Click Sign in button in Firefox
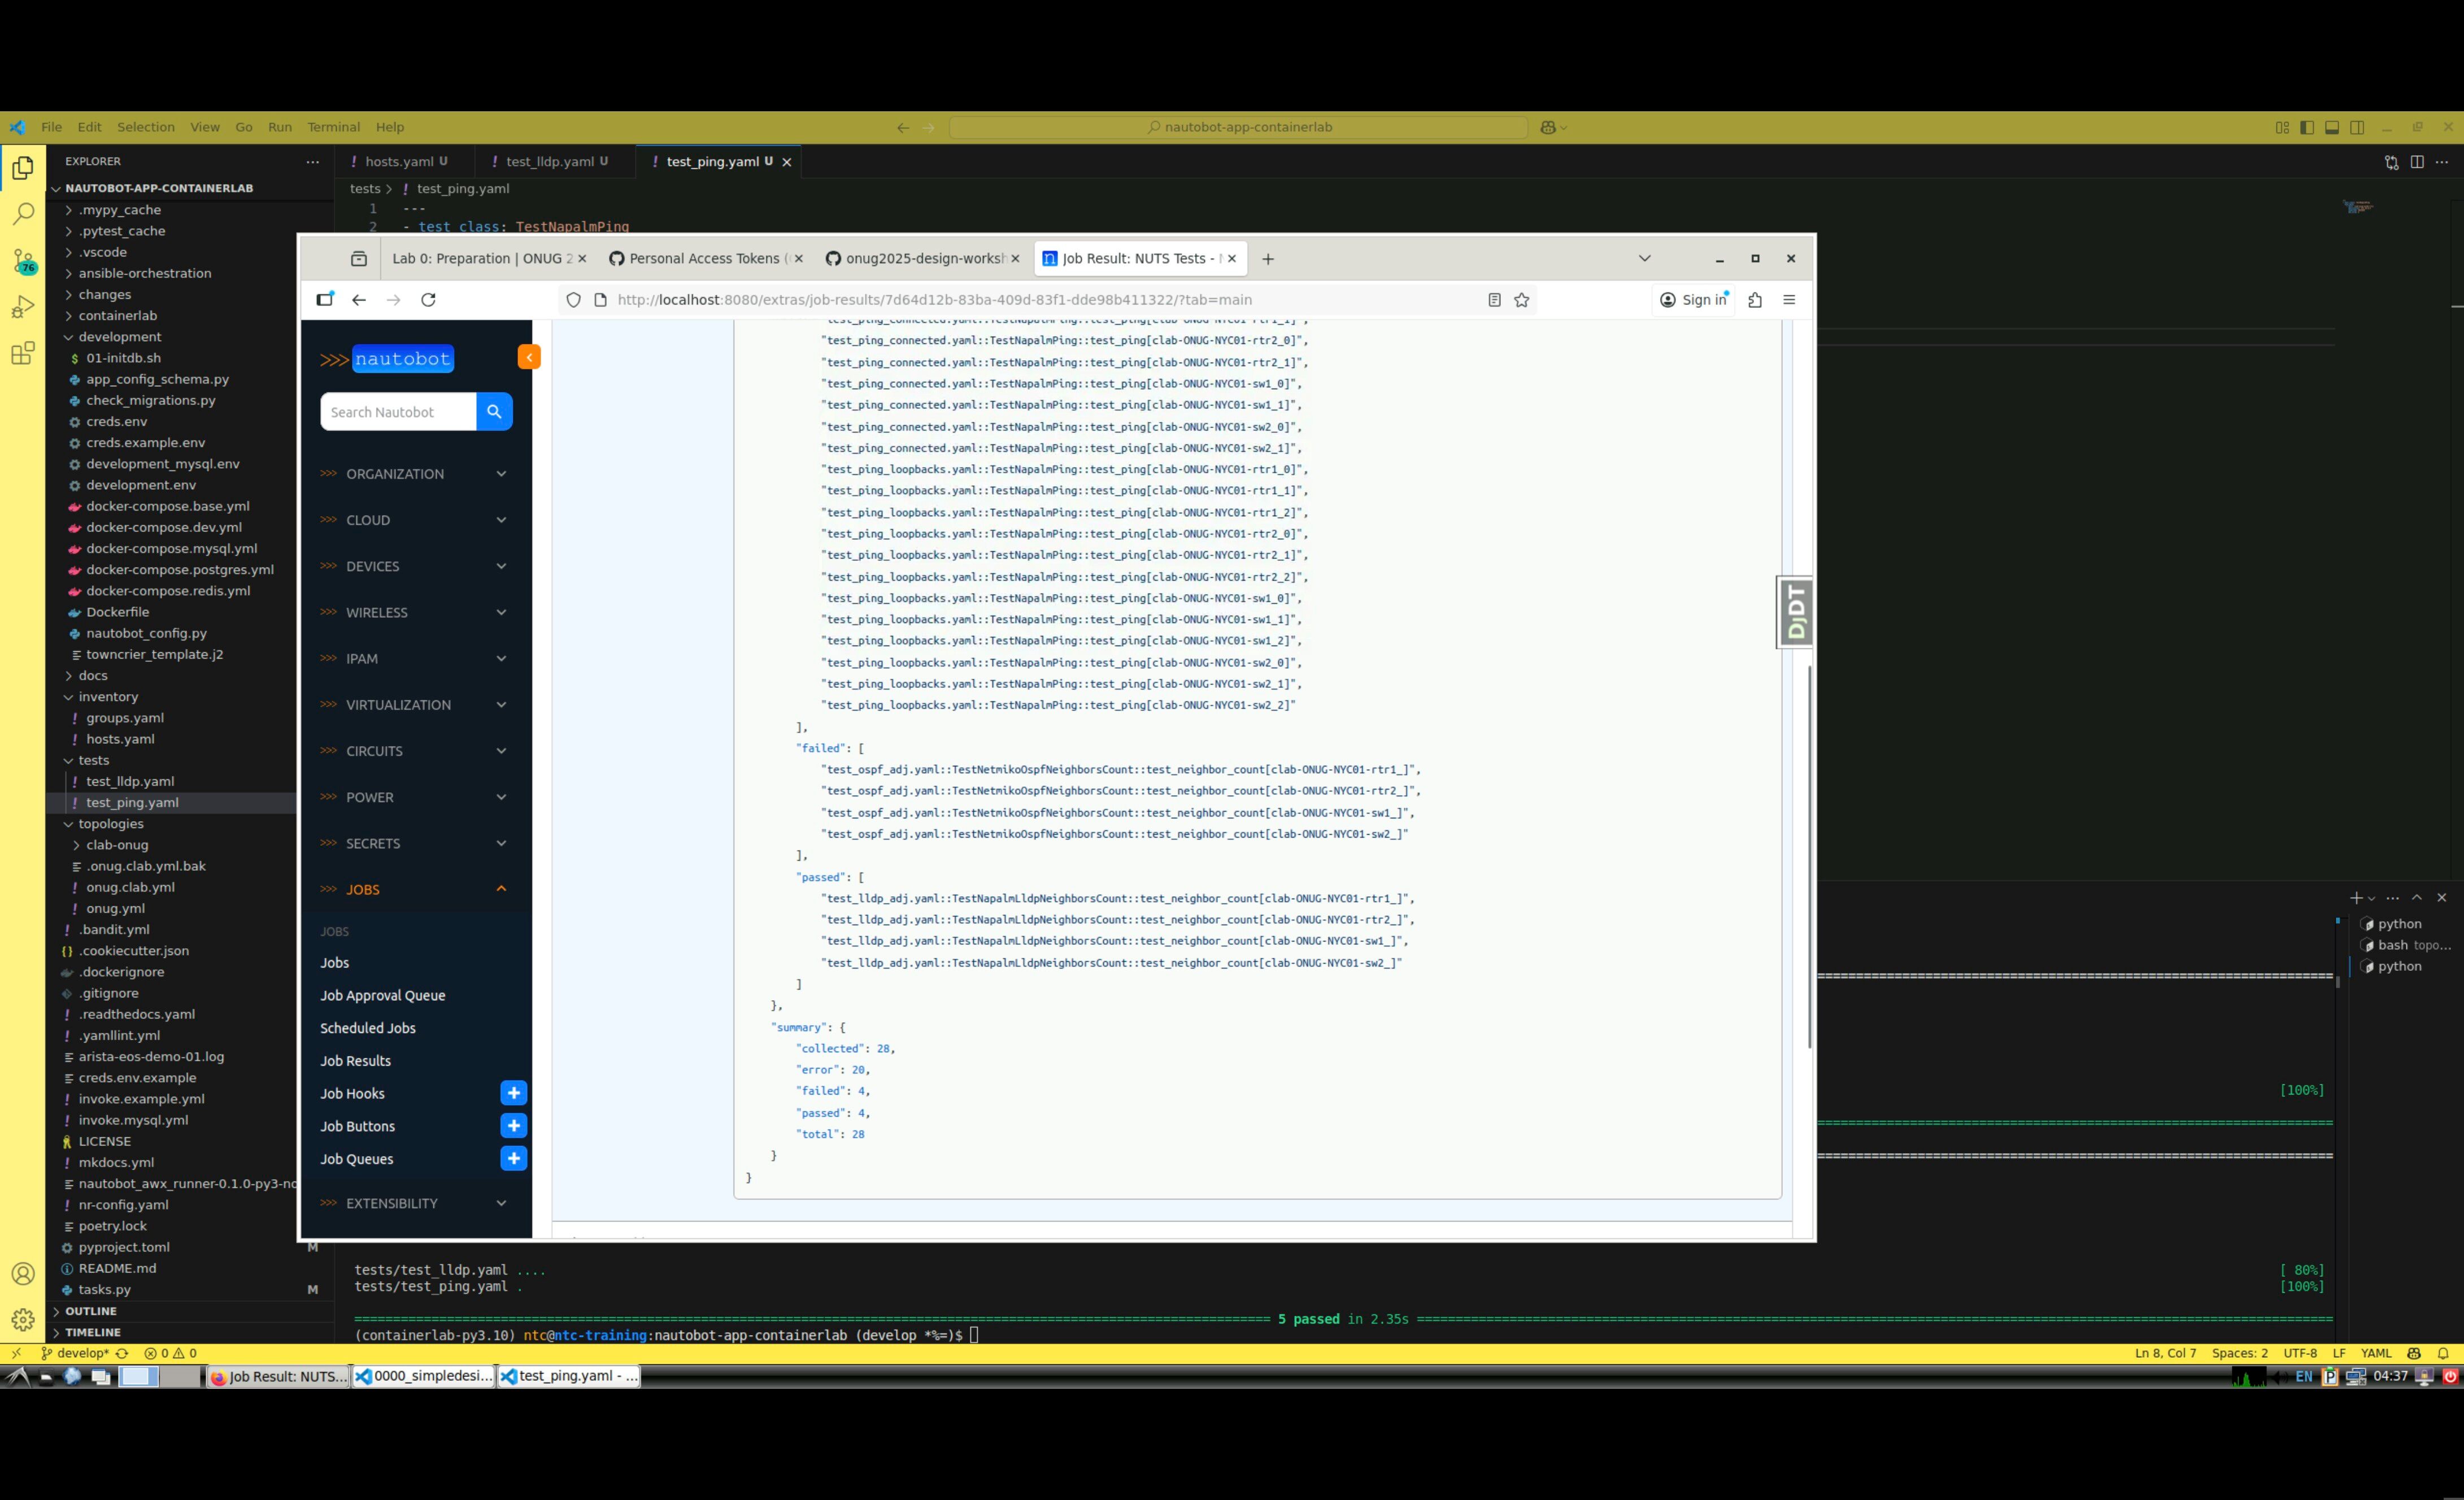Viewport: 2464px width, 1500px height. 1694,300
